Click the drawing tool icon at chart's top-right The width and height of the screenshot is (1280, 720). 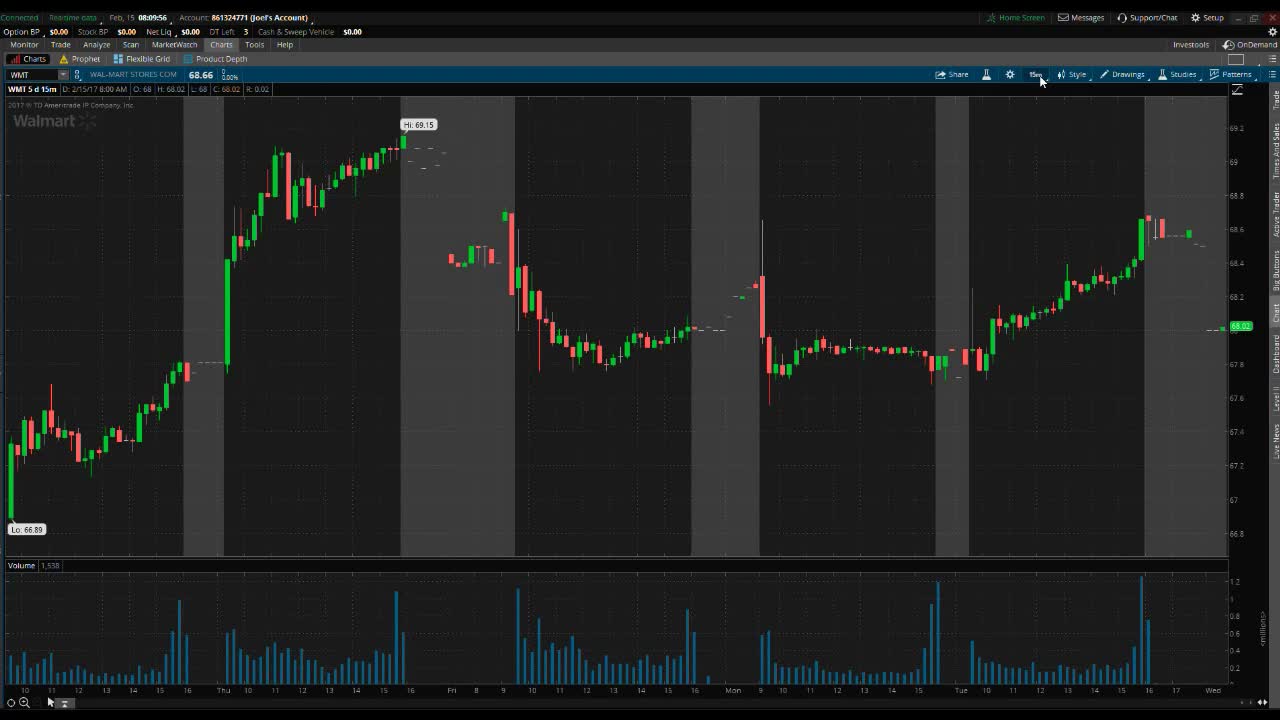[1237, 90]
